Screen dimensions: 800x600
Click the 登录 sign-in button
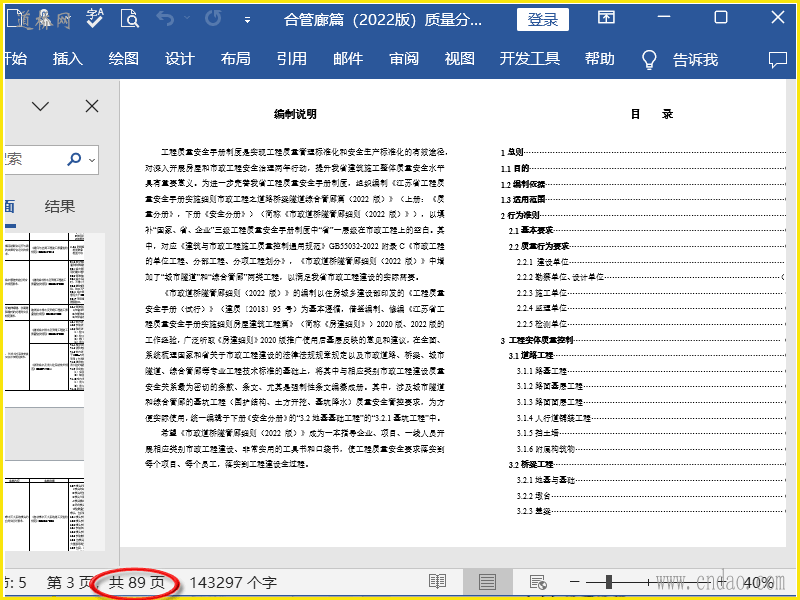pos(542,20)
